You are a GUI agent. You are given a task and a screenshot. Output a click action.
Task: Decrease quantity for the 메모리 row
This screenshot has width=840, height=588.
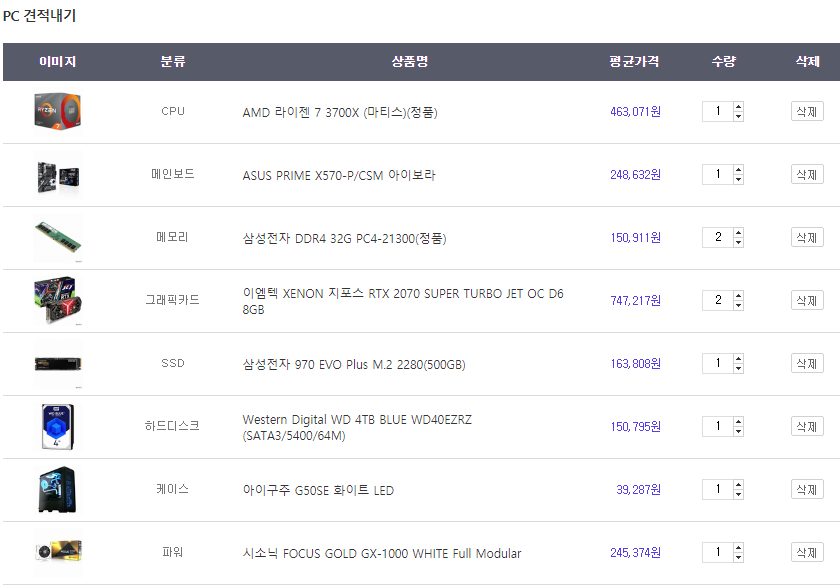pos(738,242)
